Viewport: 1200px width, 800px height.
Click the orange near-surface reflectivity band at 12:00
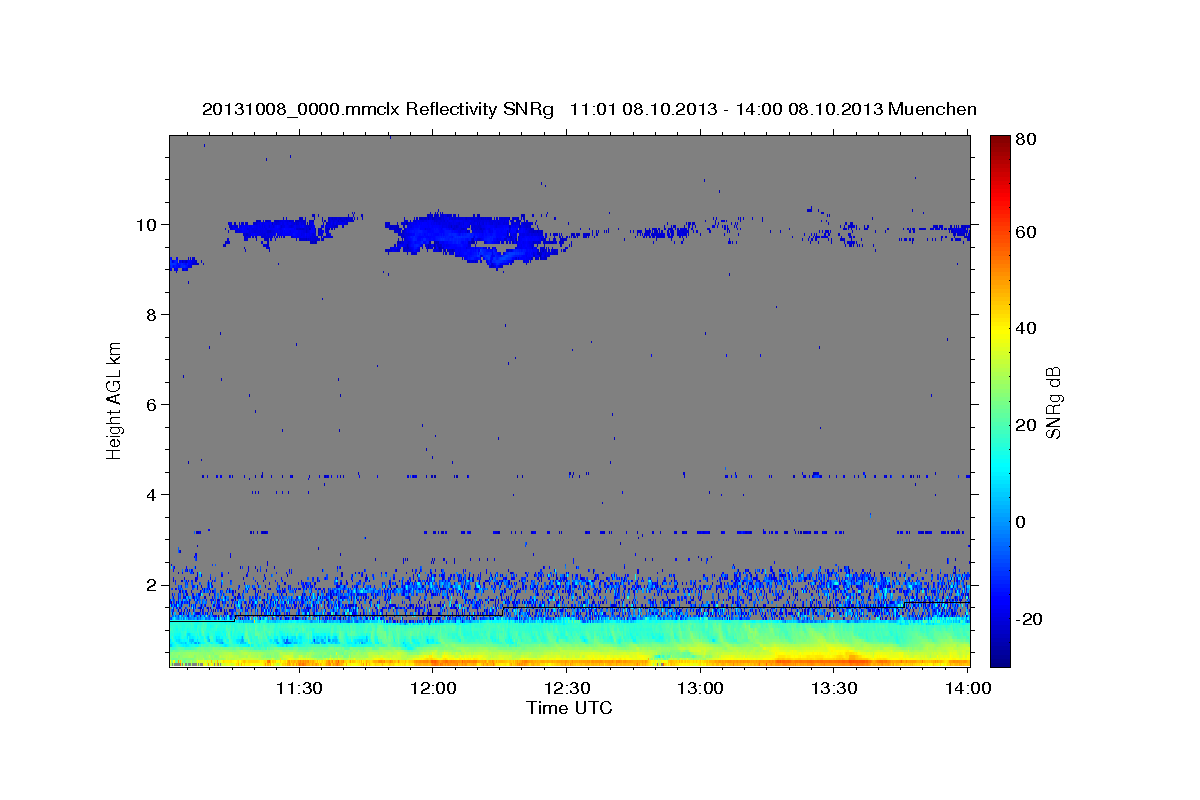point(433,661)
